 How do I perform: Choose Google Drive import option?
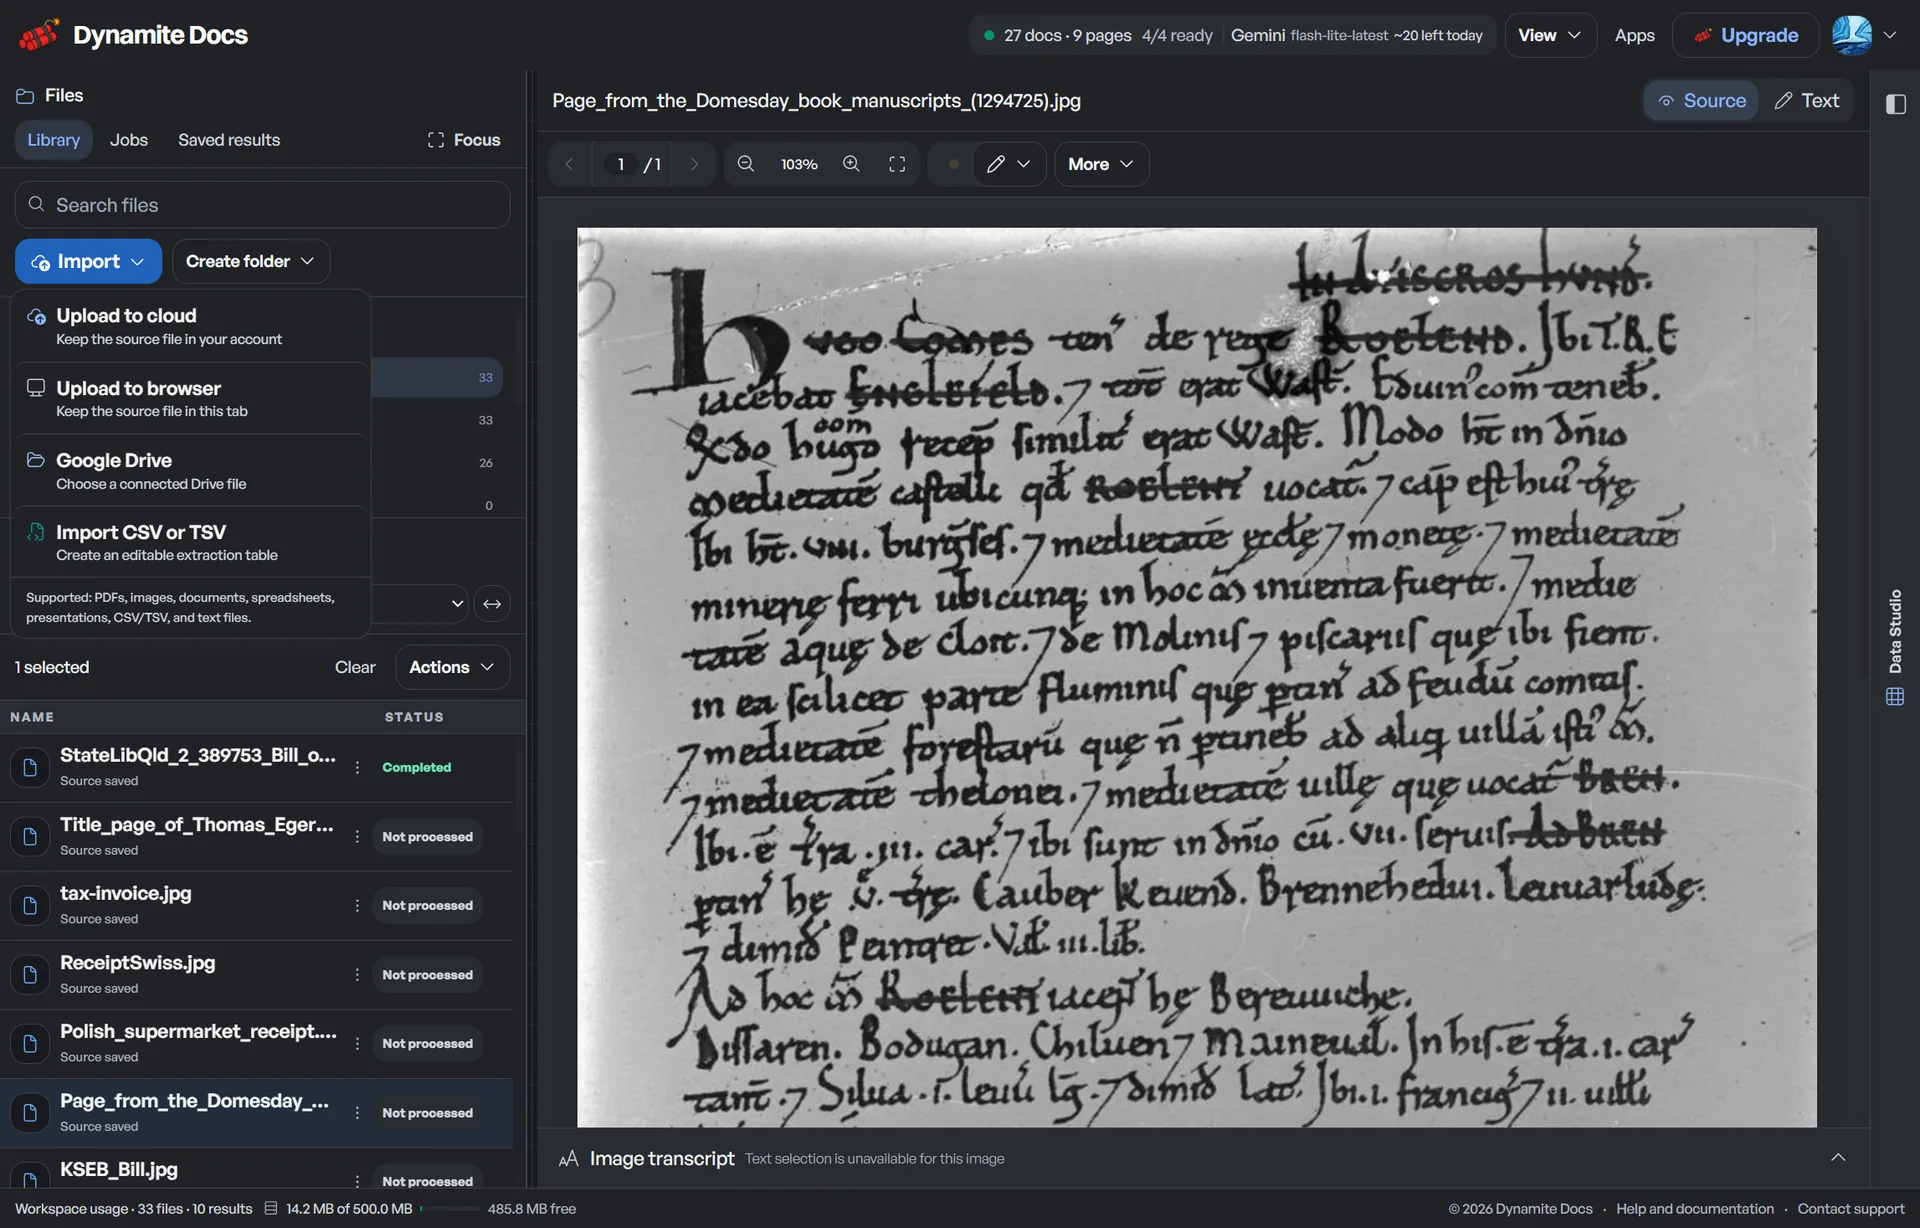[x=190, y=470]
